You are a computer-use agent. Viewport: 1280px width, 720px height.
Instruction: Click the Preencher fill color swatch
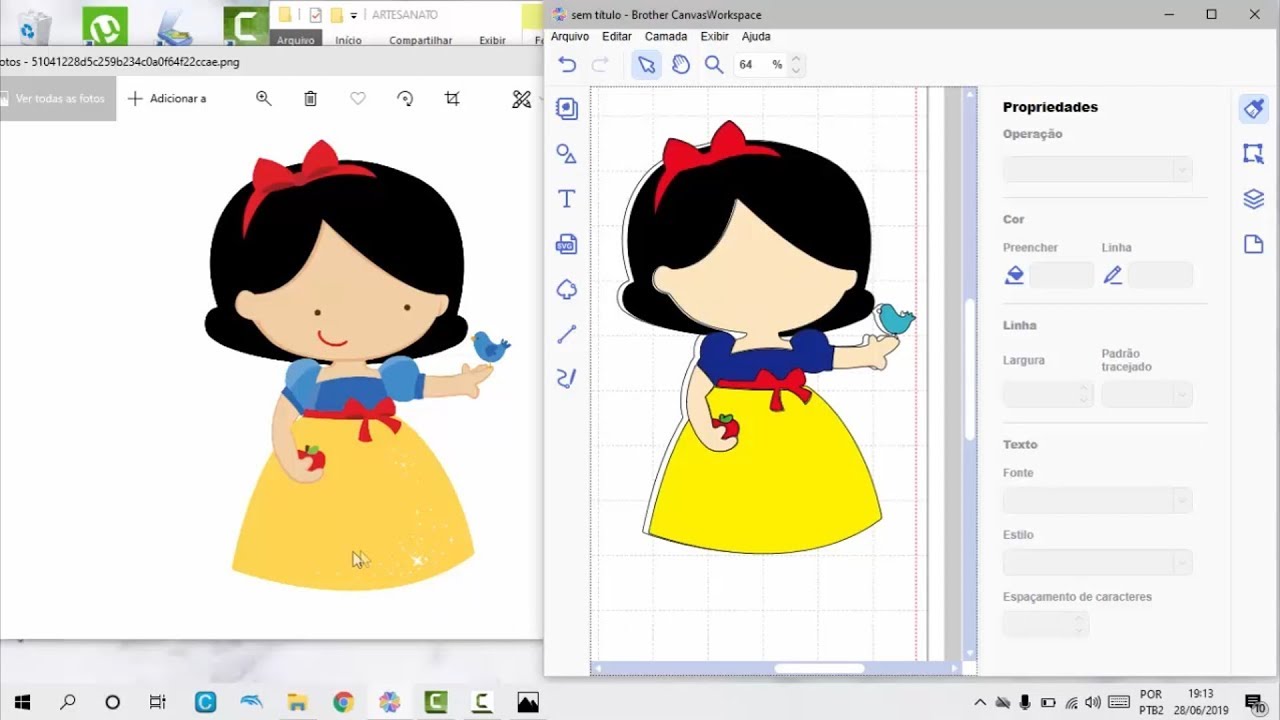click(1061, 275)
